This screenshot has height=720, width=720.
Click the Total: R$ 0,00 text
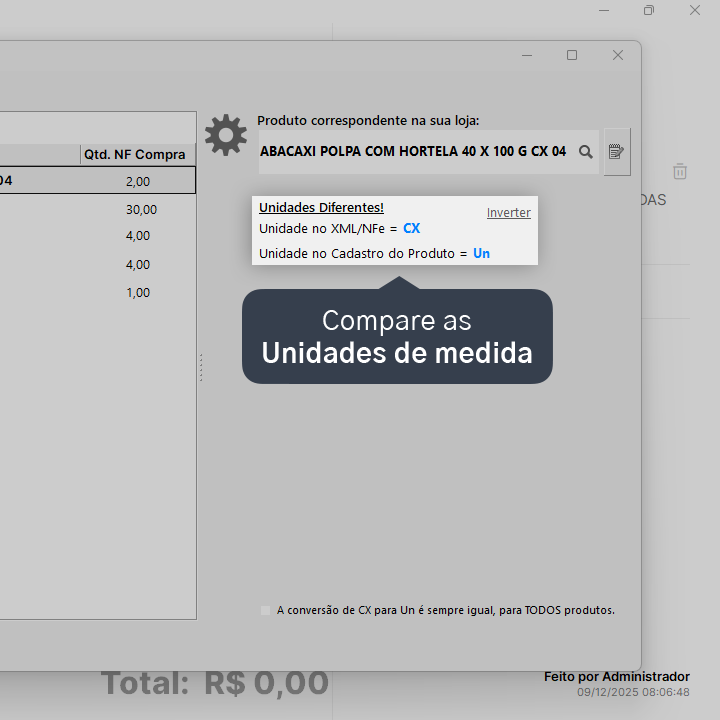click(x=214, y=683)
